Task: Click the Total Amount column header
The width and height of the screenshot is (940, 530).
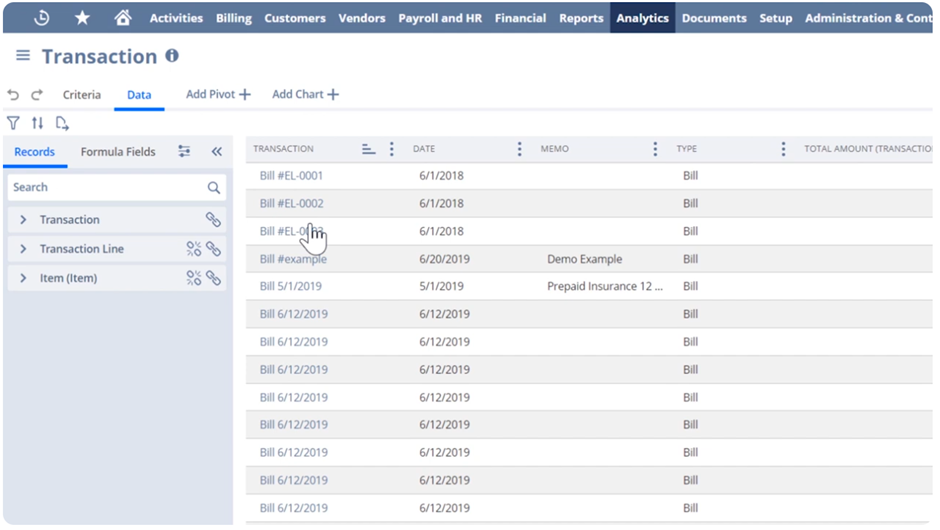Action: 868,149
